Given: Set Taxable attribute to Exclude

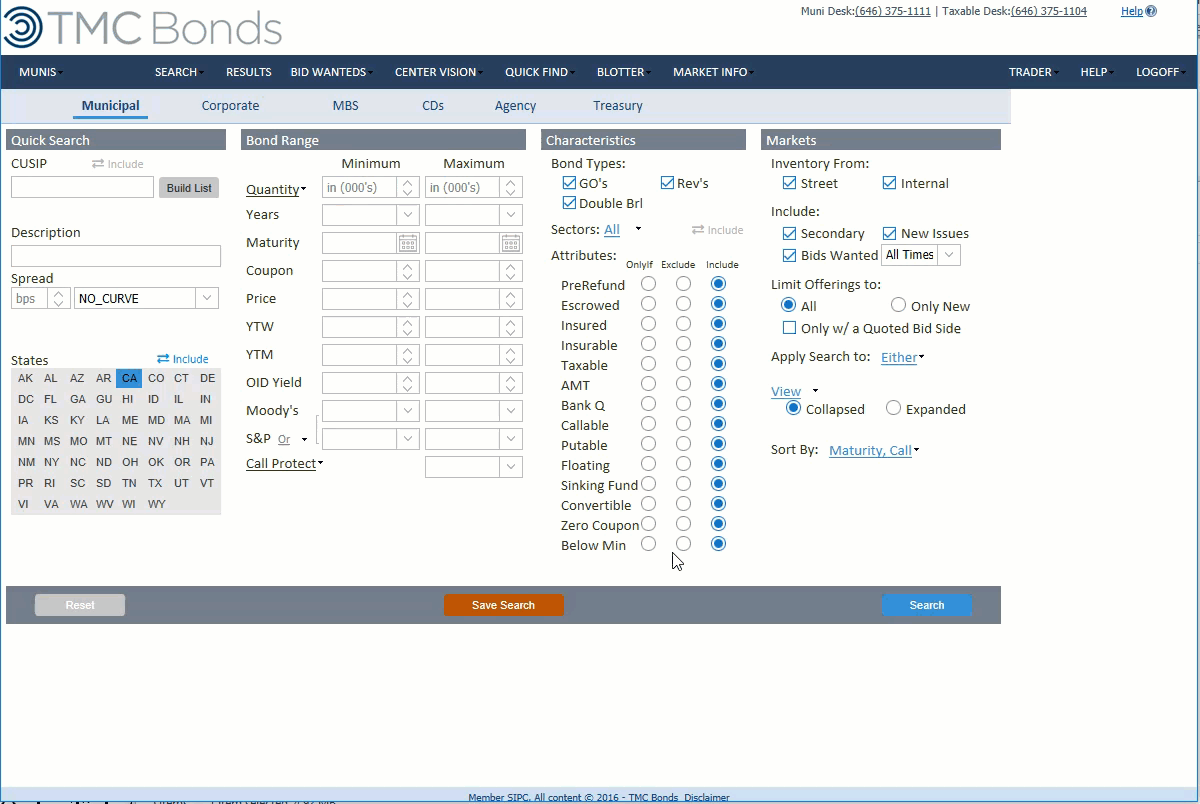Looking at the screenshot, I should (683, 364).
